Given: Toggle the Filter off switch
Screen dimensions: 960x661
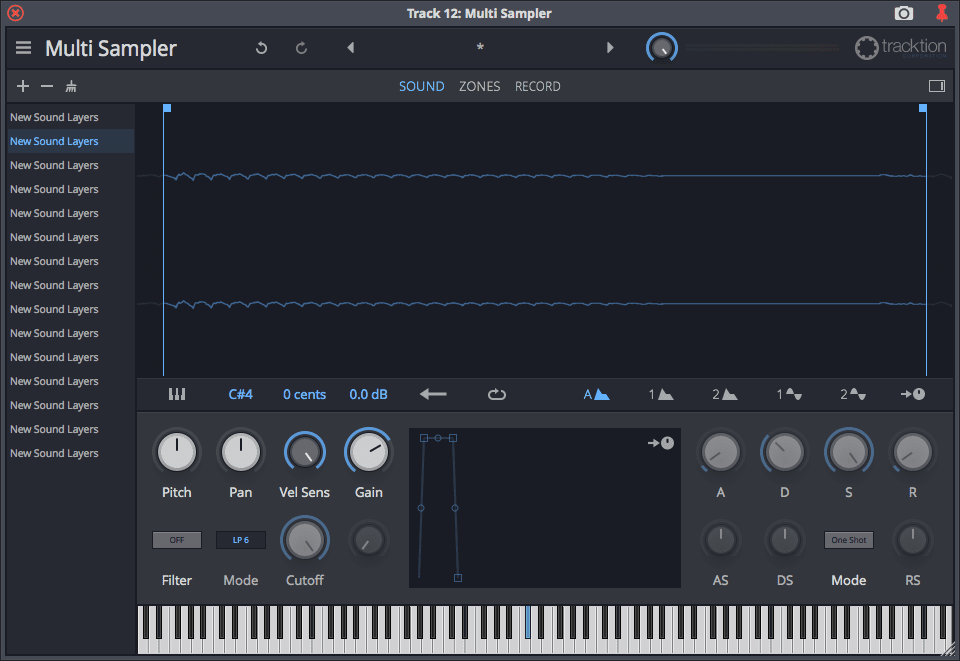Looking at the screenshot, I should click(x=177, y=539).
